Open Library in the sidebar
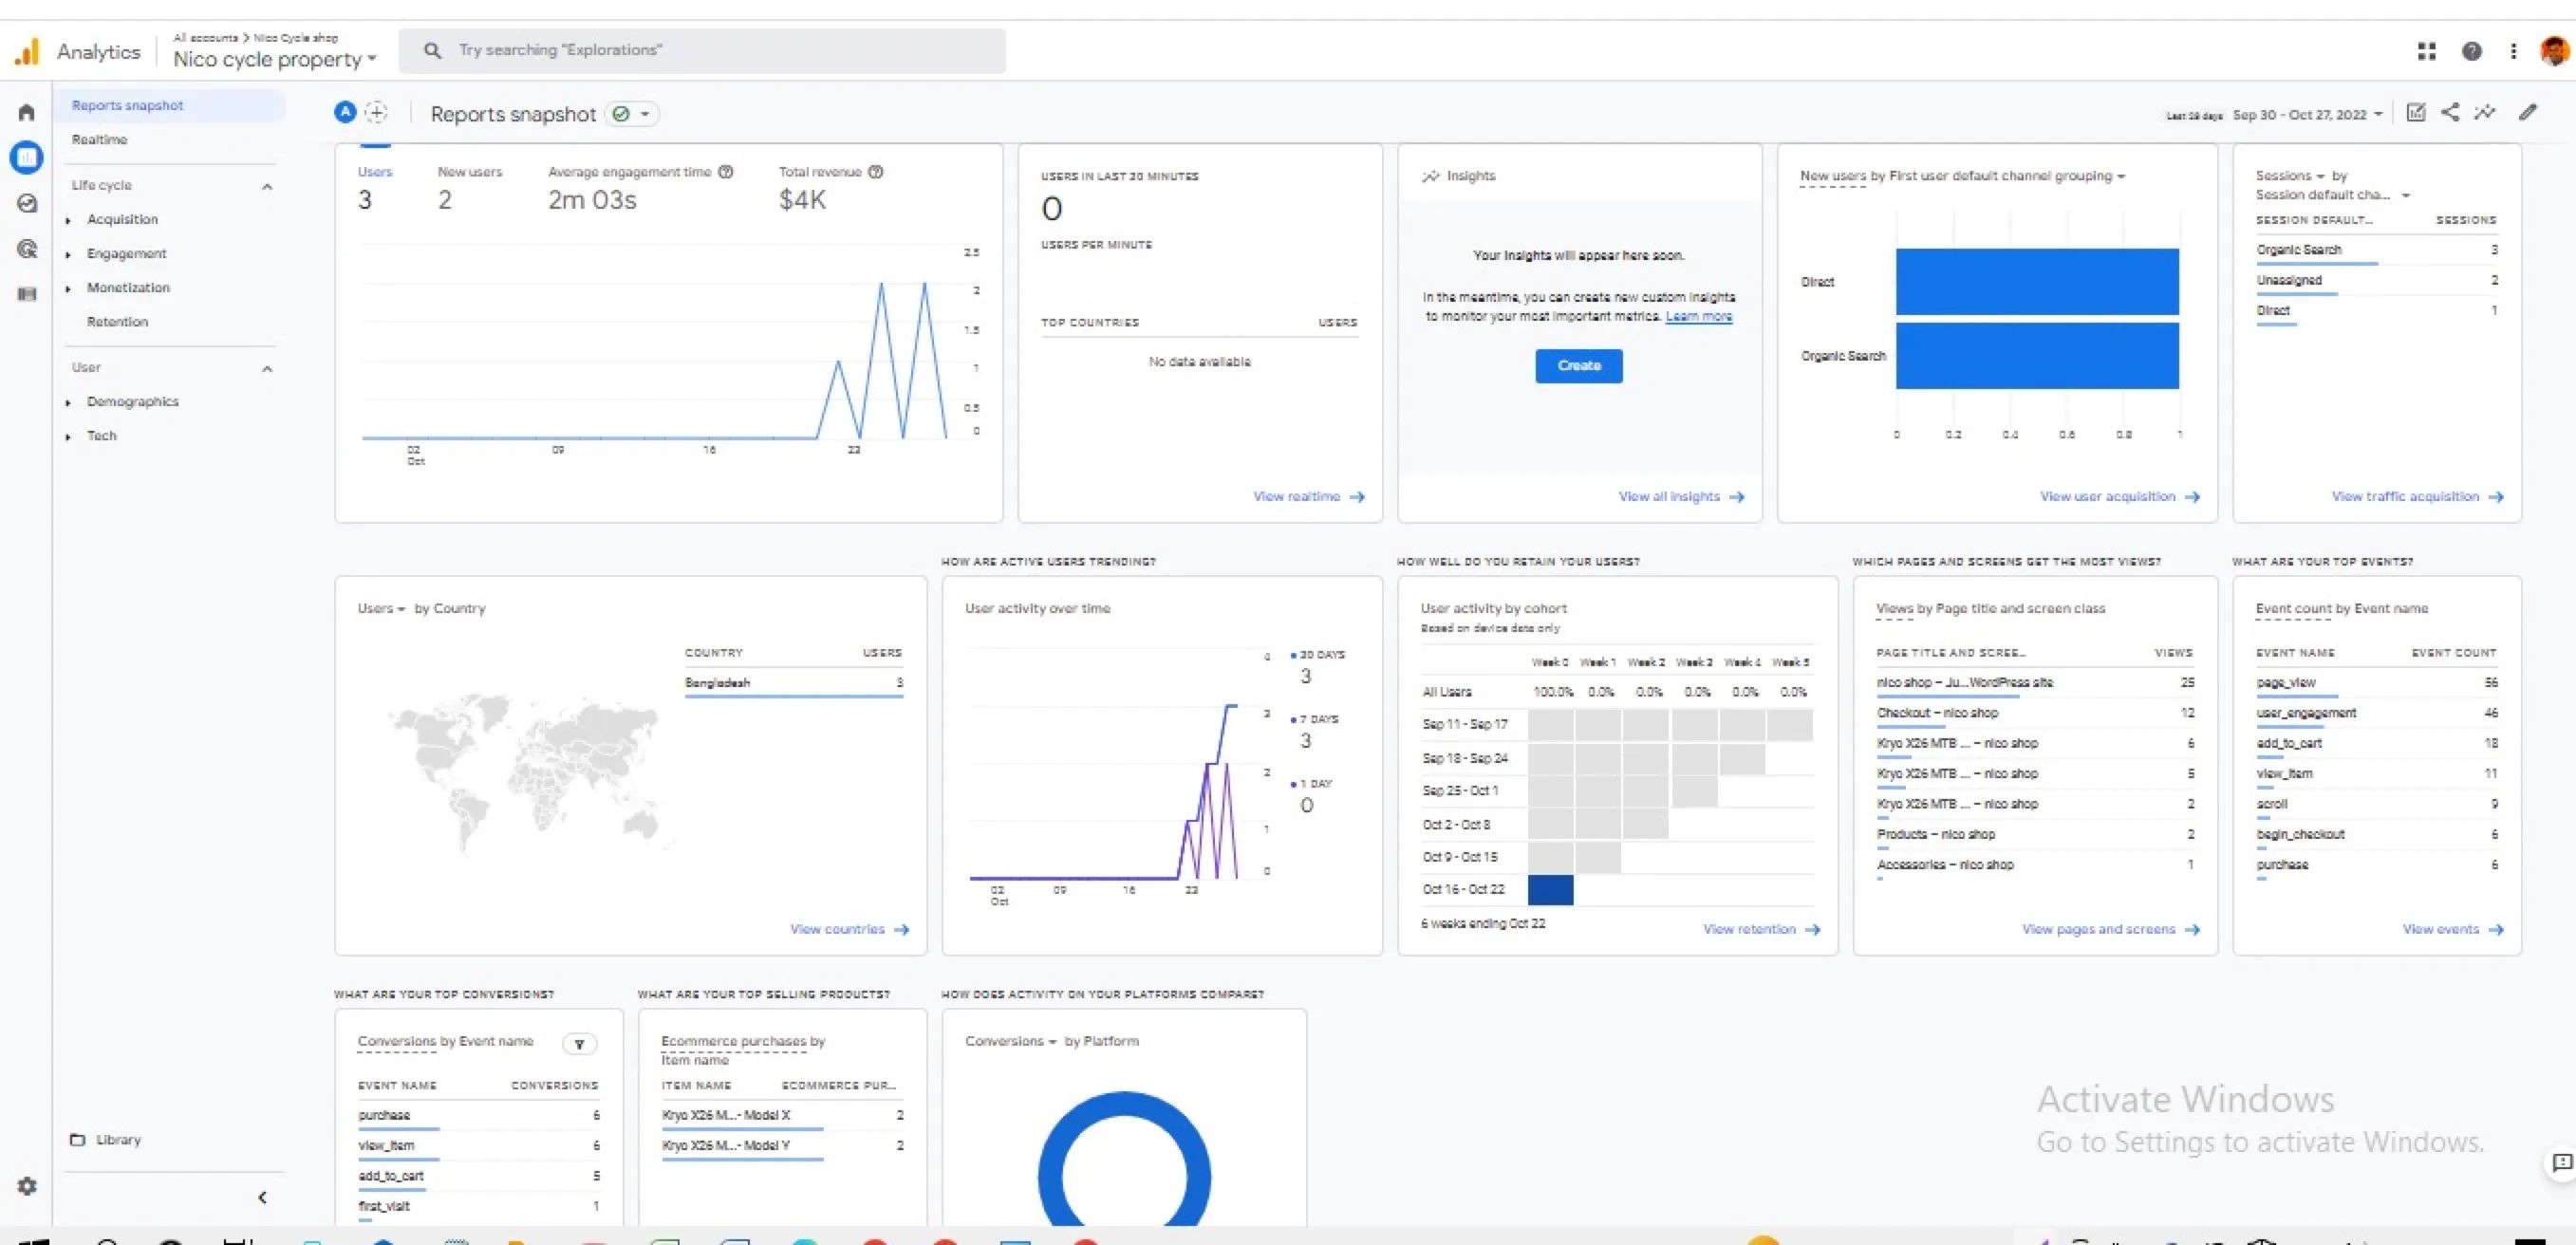This screenshot has width=2576, height=1245. pos(106,1140)
